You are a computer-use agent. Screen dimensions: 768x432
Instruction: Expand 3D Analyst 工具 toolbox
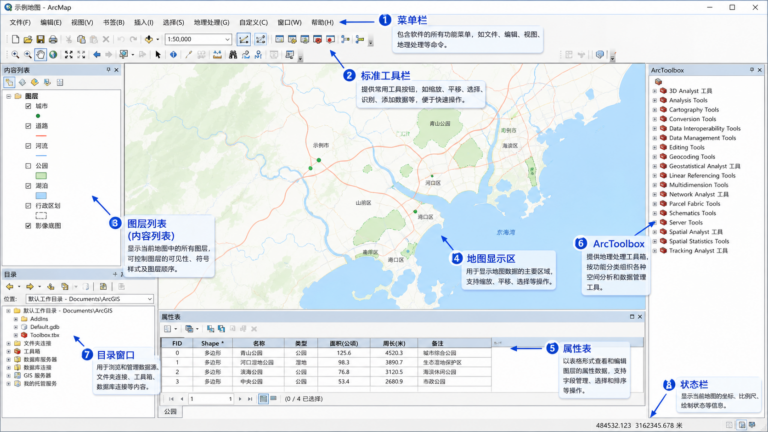pos(655,91)
